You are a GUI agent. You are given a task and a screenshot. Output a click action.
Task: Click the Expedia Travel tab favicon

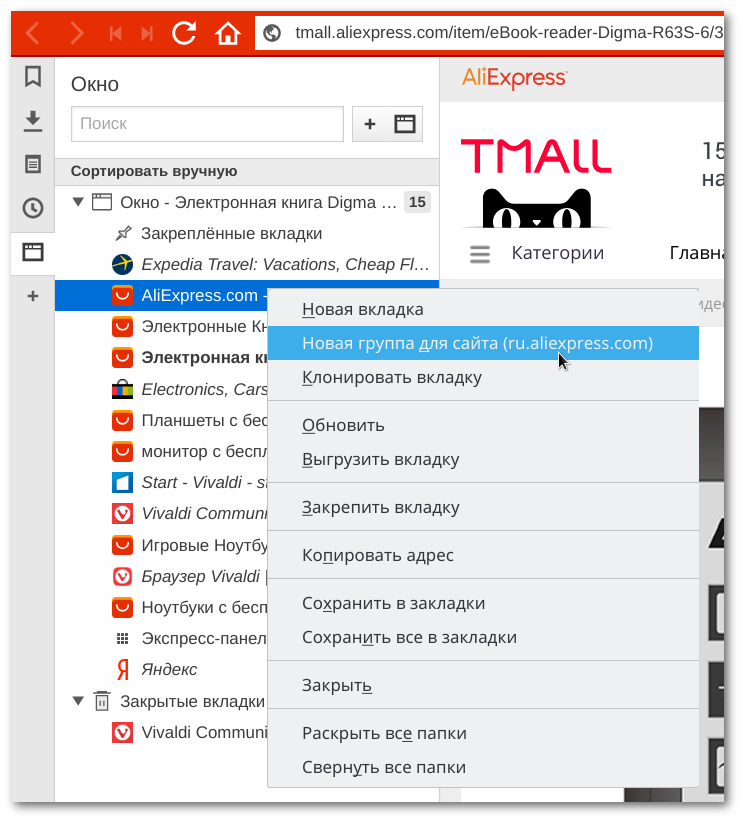click(123, 264)
